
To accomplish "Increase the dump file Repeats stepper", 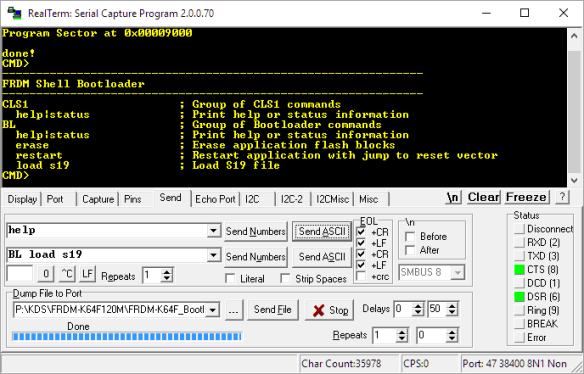I will tap(402, 332).
